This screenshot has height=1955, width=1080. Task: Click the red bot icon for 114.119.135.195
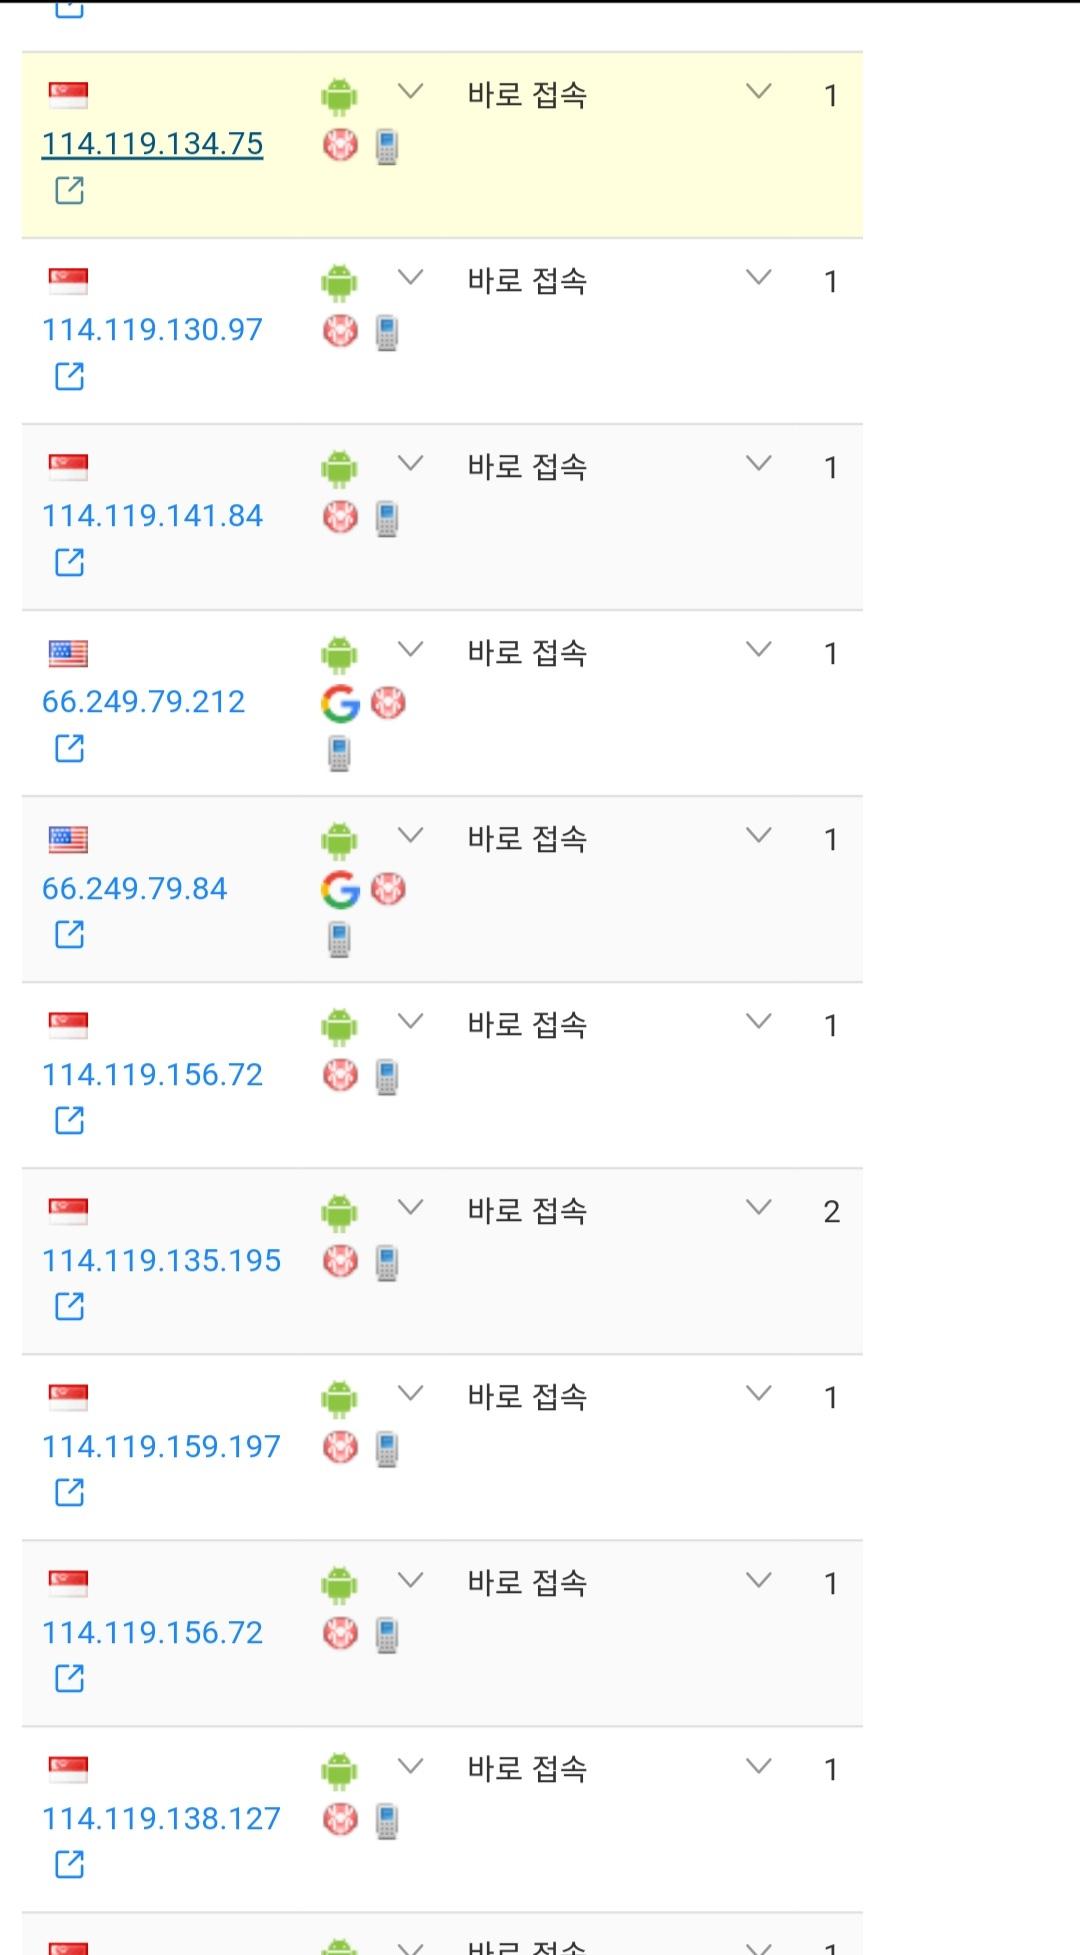pos(340,1261)
